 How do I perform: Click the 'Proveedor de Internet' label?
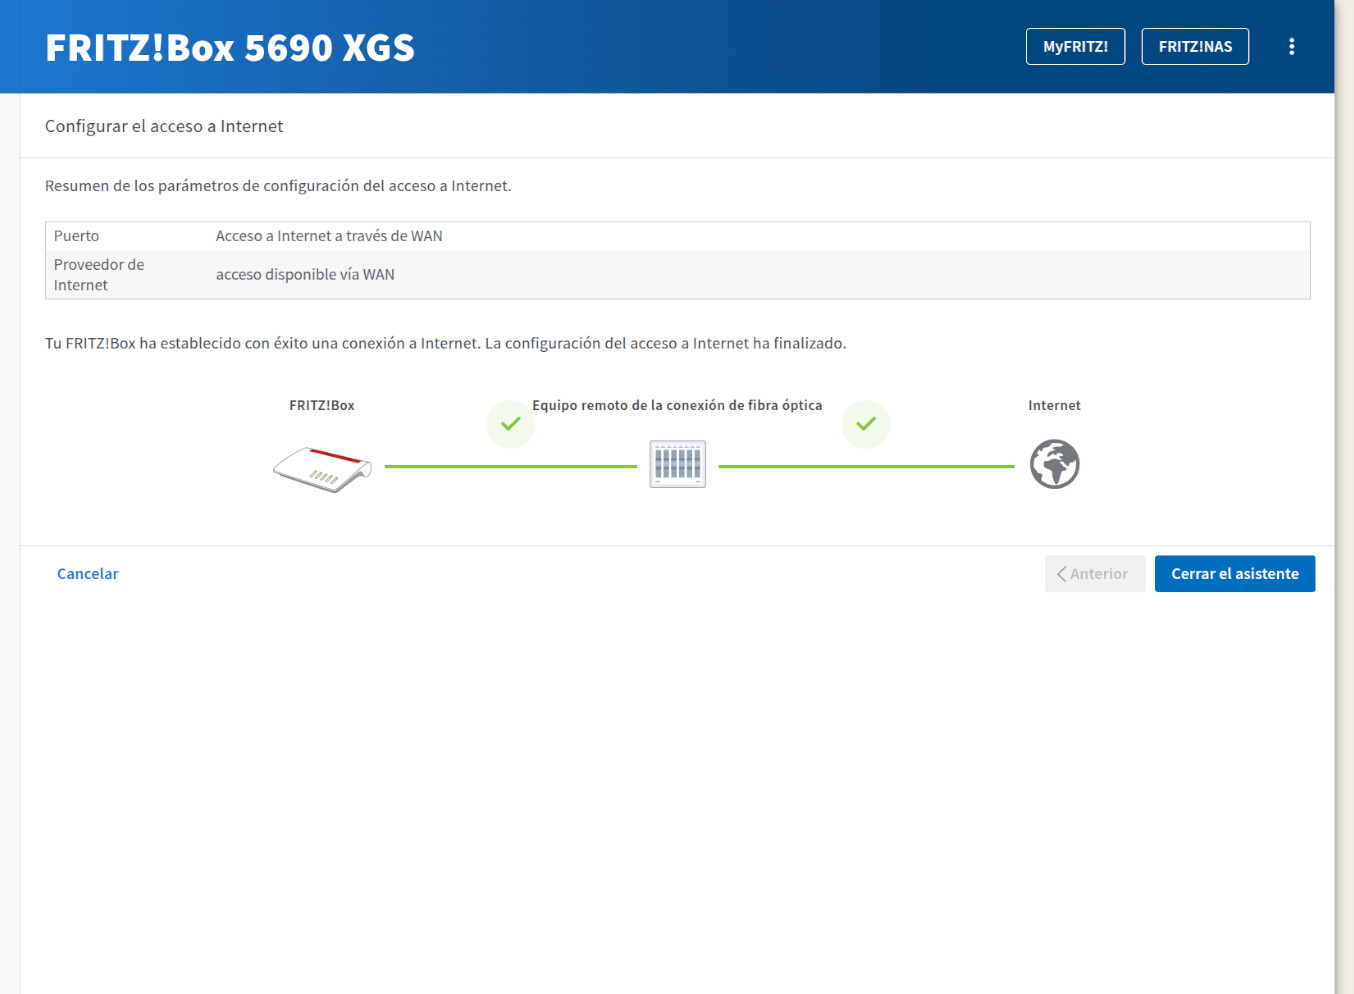pyautogui.click(x=99, y=275)
